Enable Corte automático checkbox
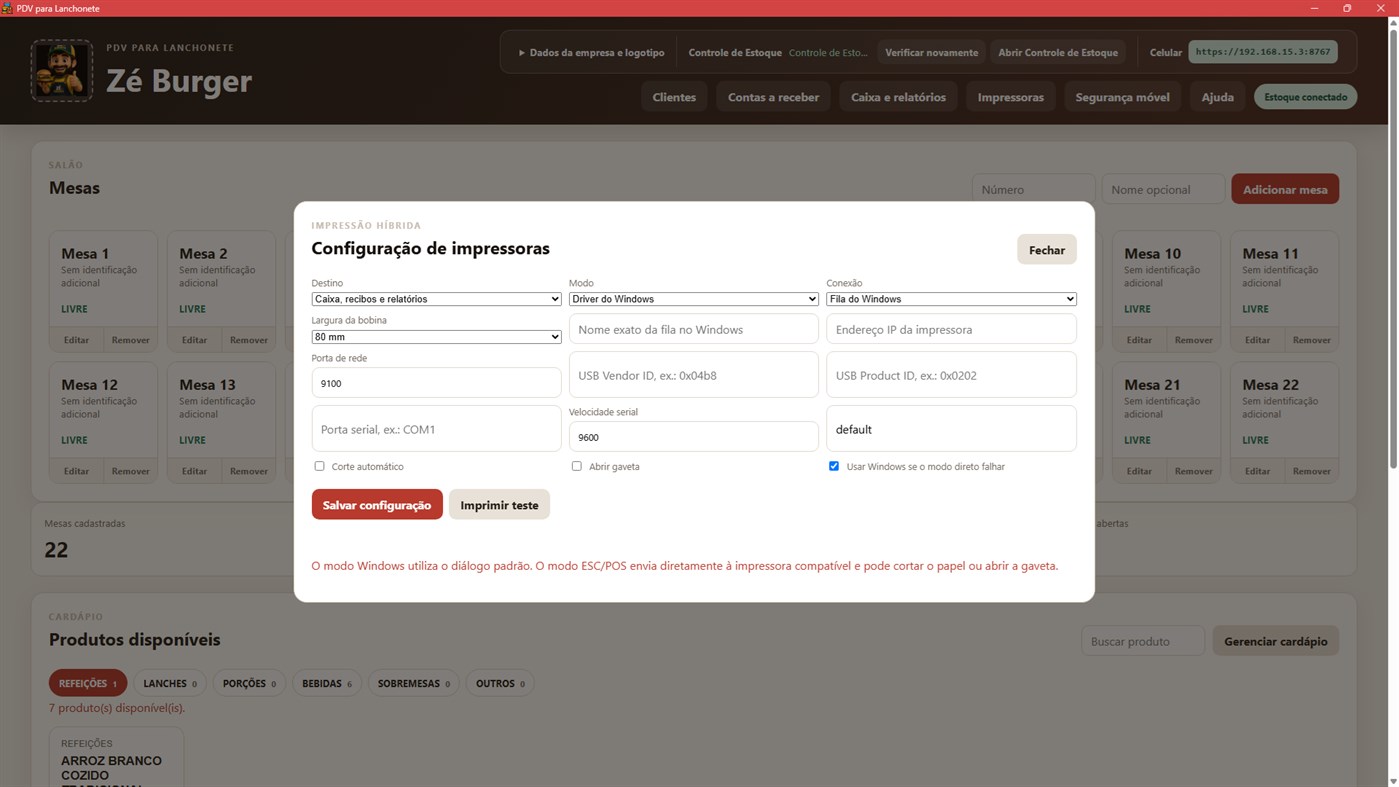The height and width of the screenshot is (787, 1399). (x=320, y=466)
